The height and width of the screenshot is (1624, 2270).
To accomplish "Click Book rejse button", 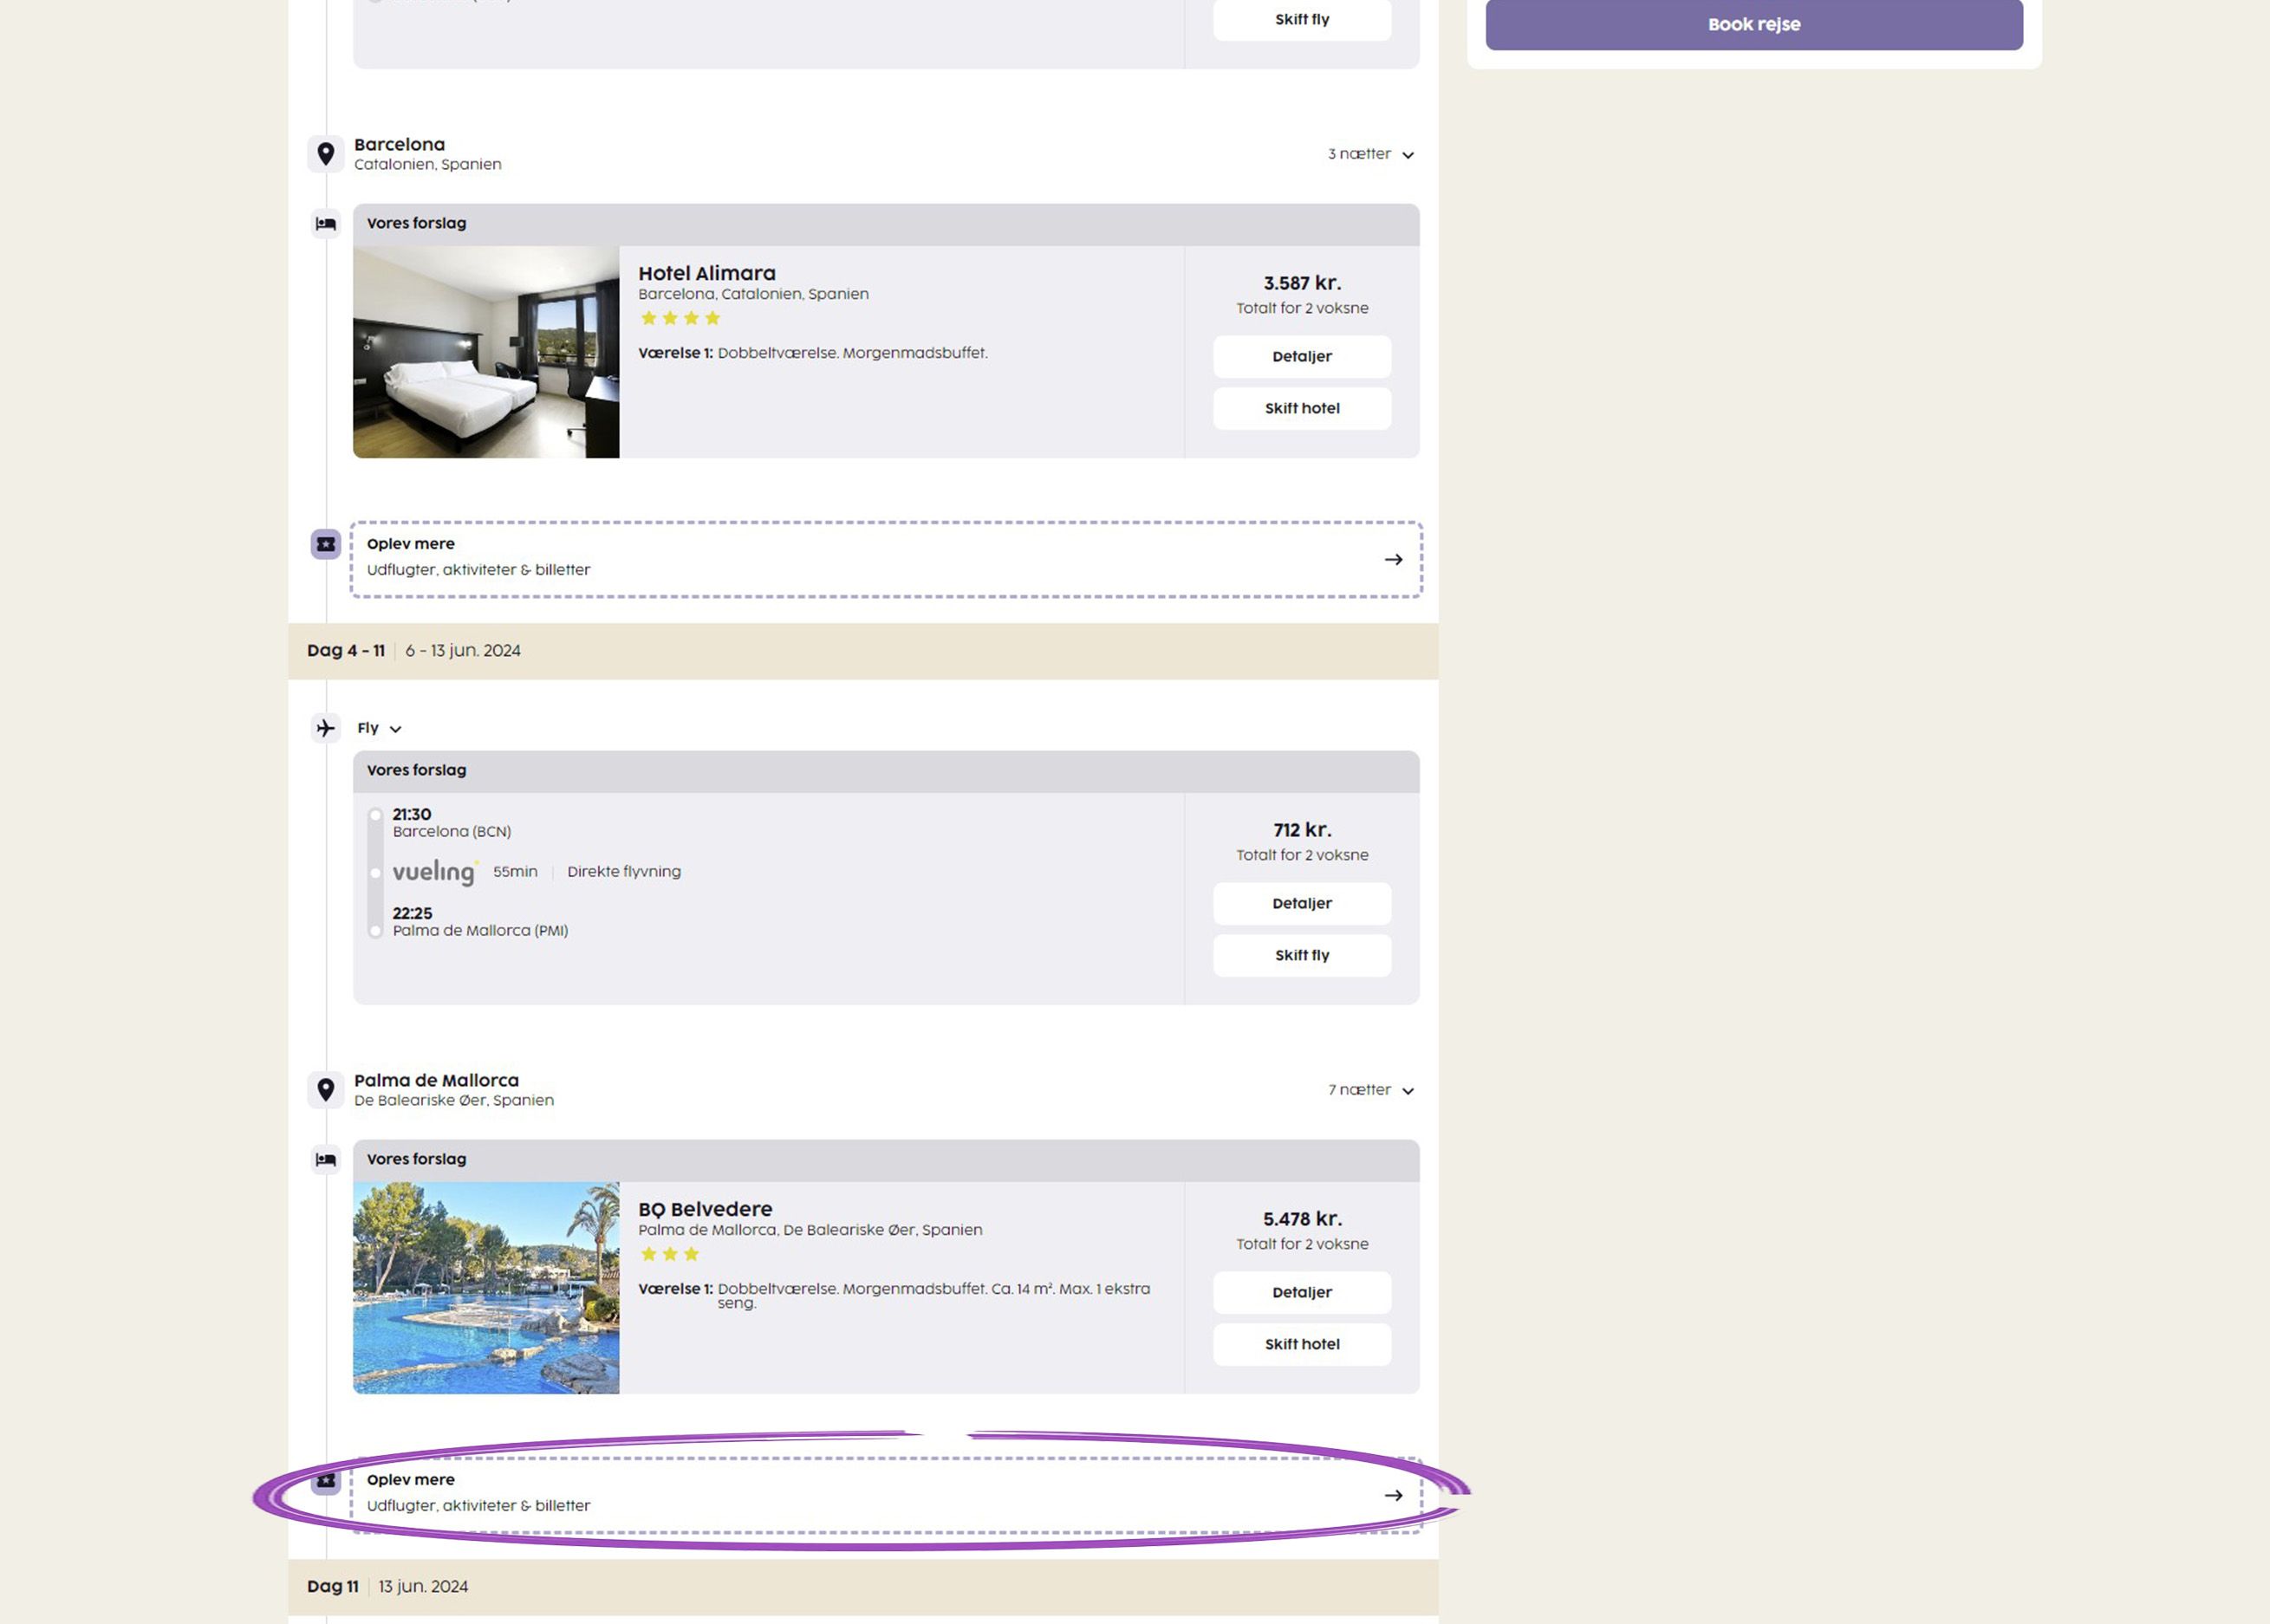I will (x=1753, y=24).
